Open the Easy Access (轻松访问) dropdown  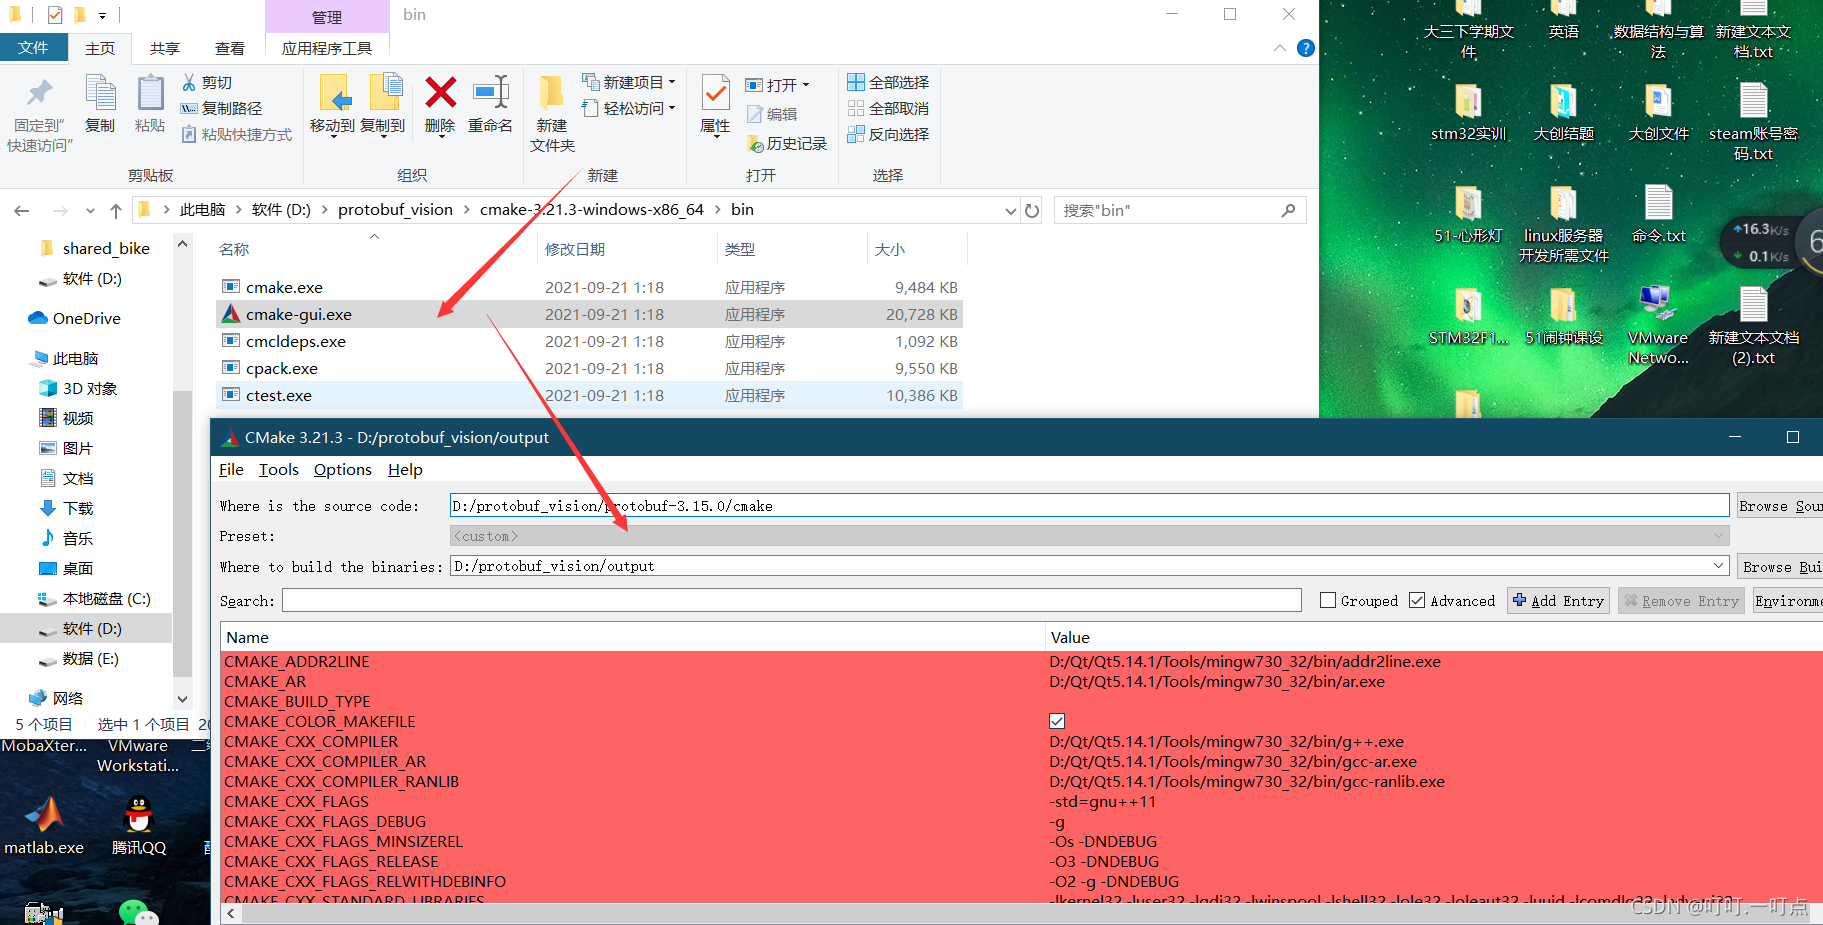630,108
